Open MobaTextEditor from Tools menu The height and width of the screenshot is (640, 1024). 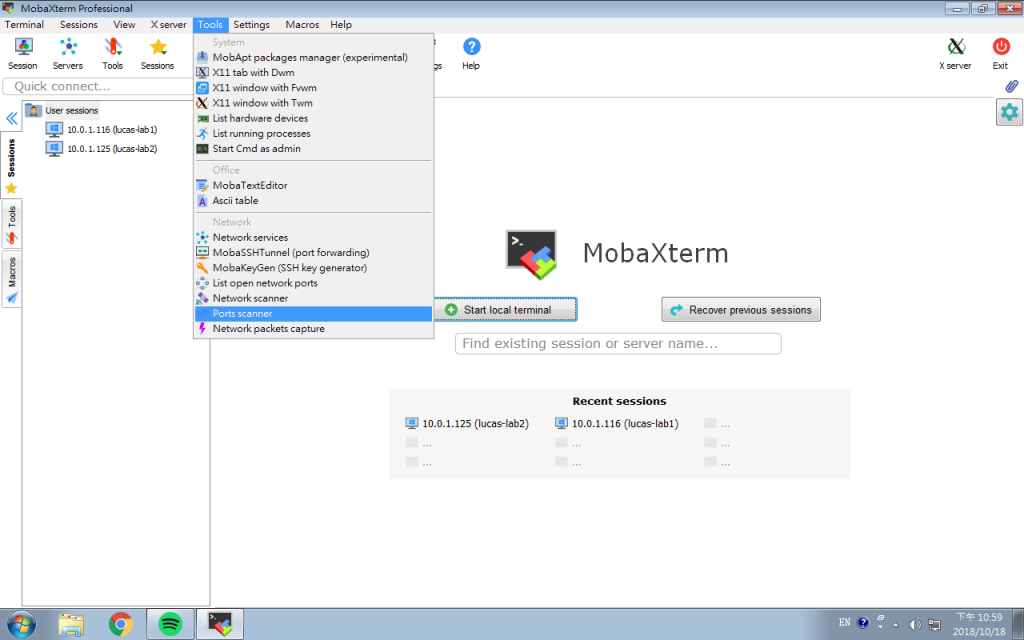(x=313, y=185)
